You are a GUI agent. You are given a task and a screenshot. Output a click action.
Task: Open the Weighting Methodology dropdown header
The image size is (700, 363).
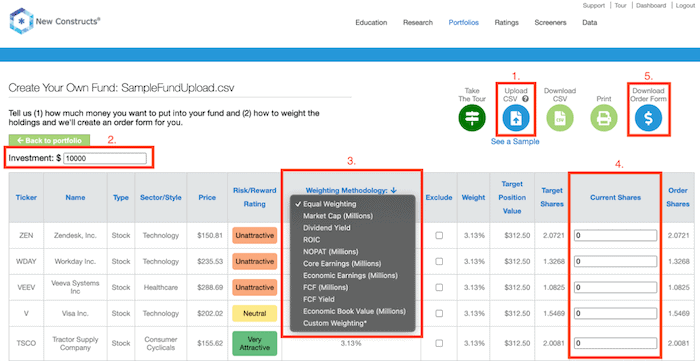351,190
